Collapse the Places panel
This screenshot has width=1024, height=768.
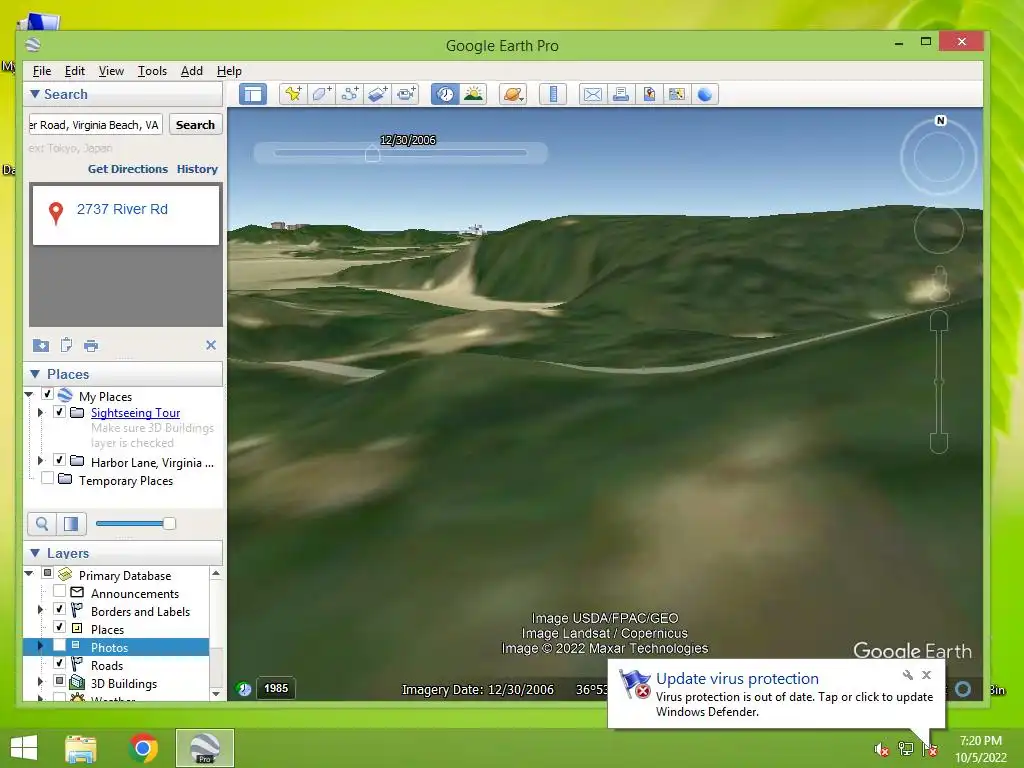point(35,374)
